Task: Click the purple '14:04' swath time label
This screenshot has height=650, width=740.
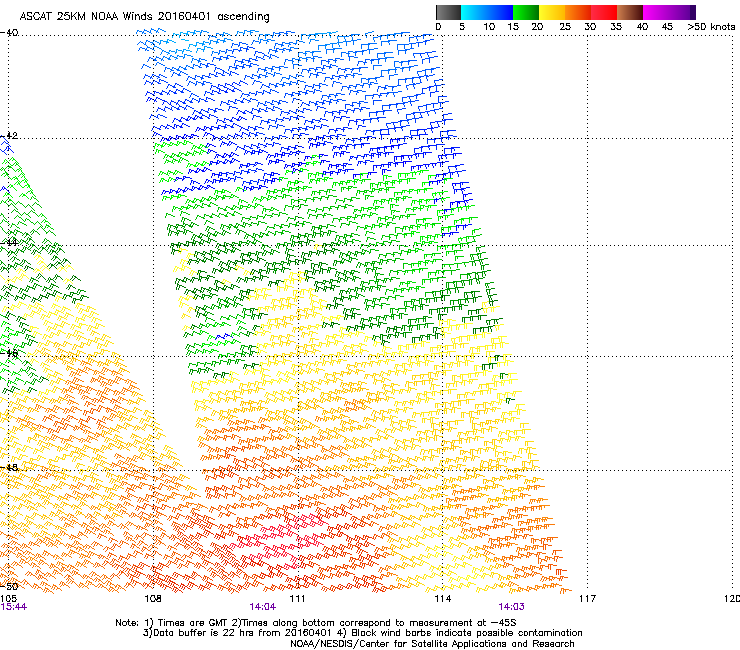Action: 262,607
